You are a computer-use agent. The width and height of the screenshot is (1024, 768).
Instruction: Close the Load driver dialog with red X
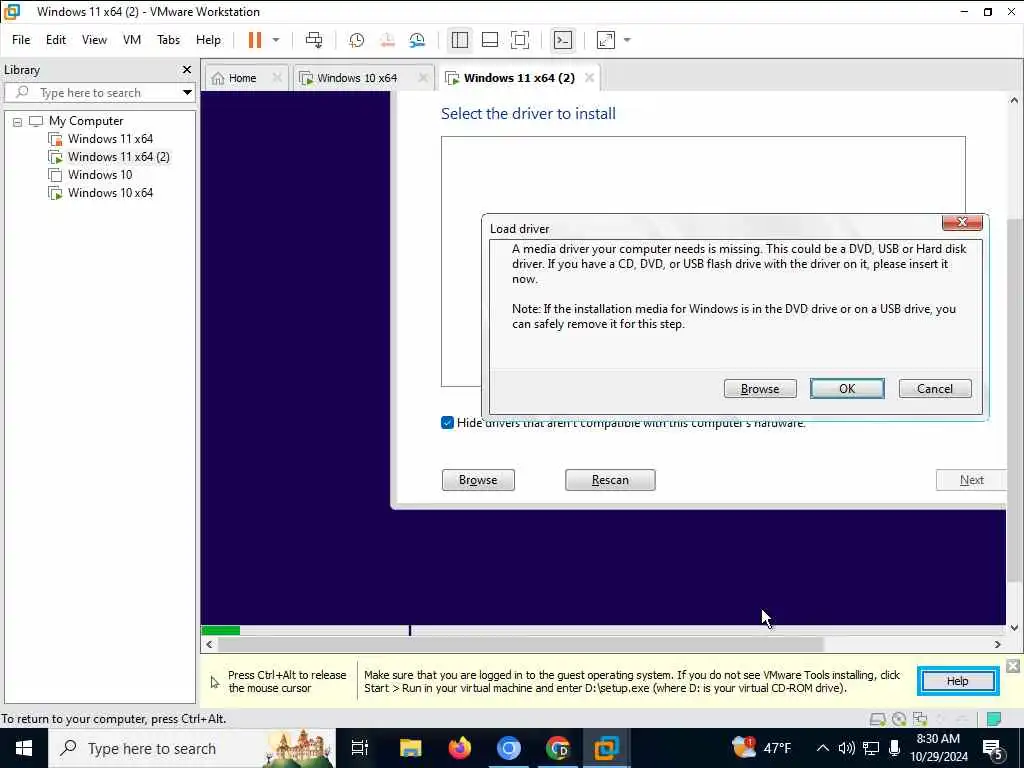click(x=962, y=223)
